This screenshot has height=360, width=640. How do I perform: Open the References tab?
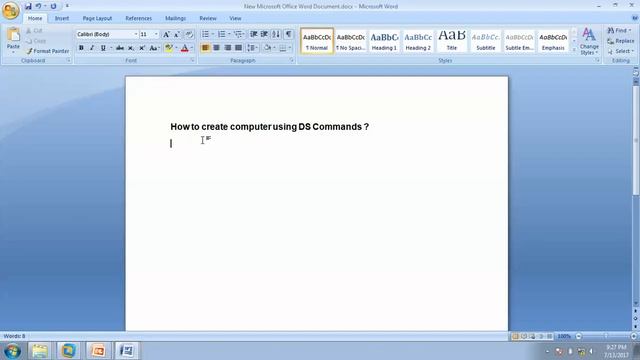[x=138, y=18]
